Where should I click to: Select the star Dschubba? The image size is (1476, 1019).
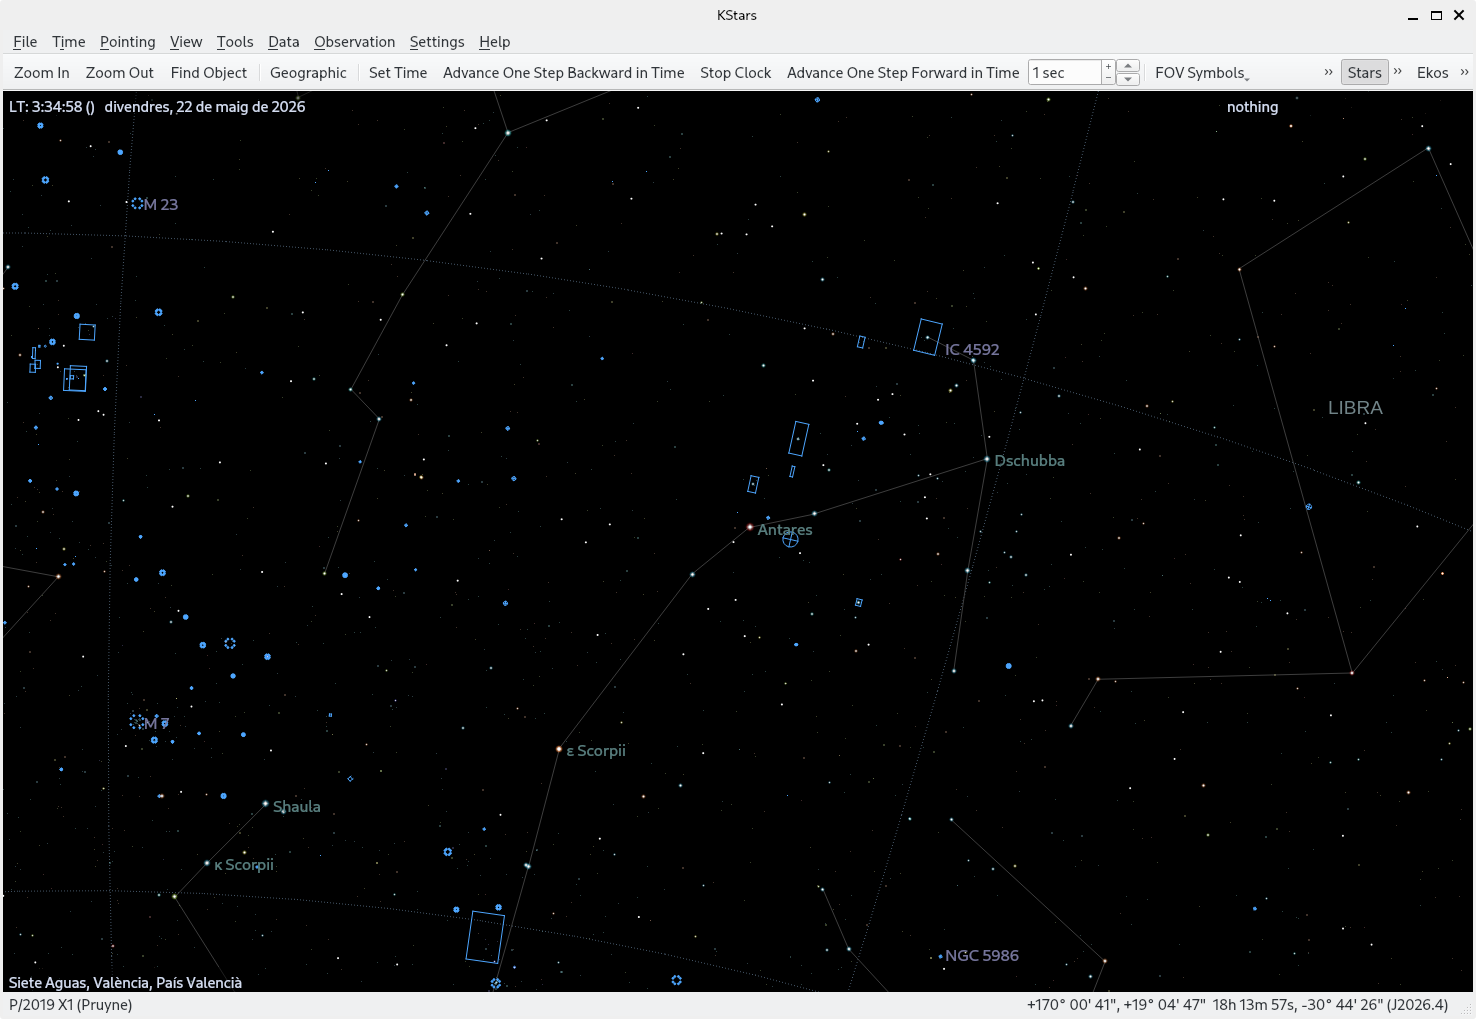(987, 460)
